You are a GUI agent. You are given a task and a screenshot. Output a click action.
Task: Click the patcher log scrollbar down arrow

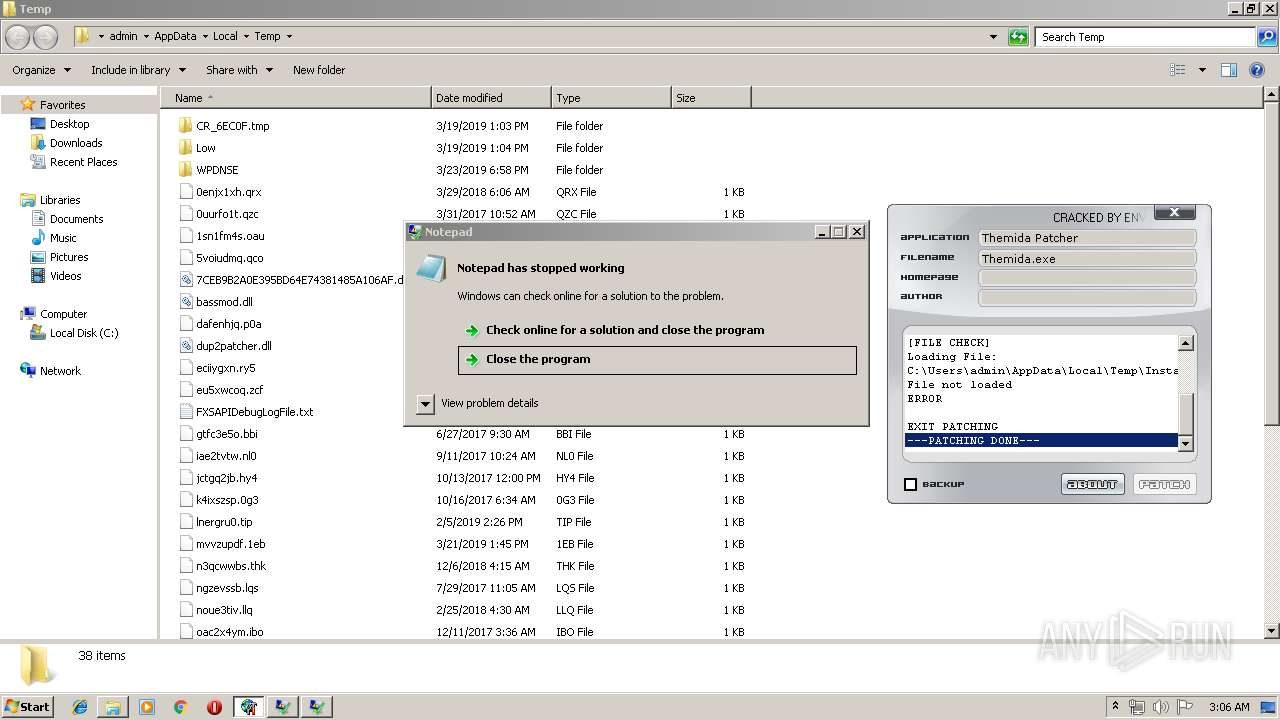coord(1186,443)
